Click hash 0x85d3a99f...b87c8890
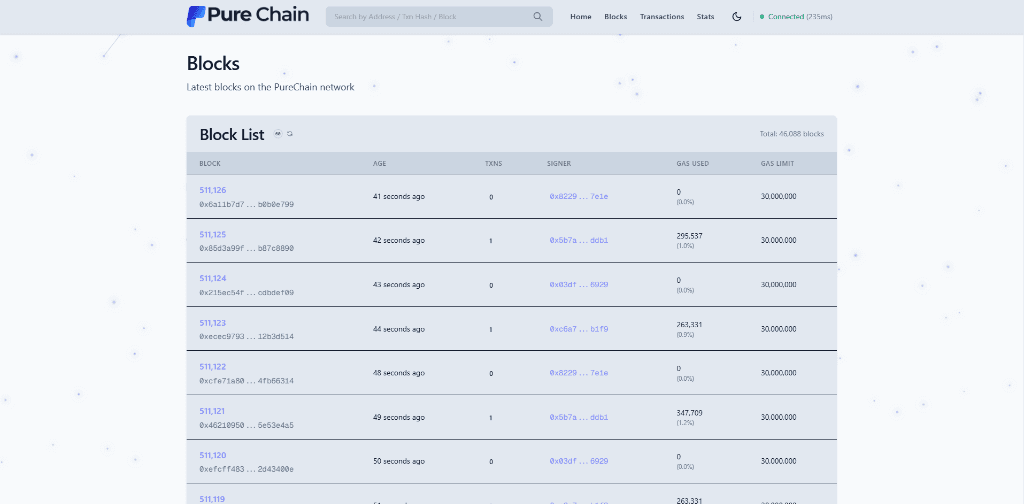 tap(247, 249)
